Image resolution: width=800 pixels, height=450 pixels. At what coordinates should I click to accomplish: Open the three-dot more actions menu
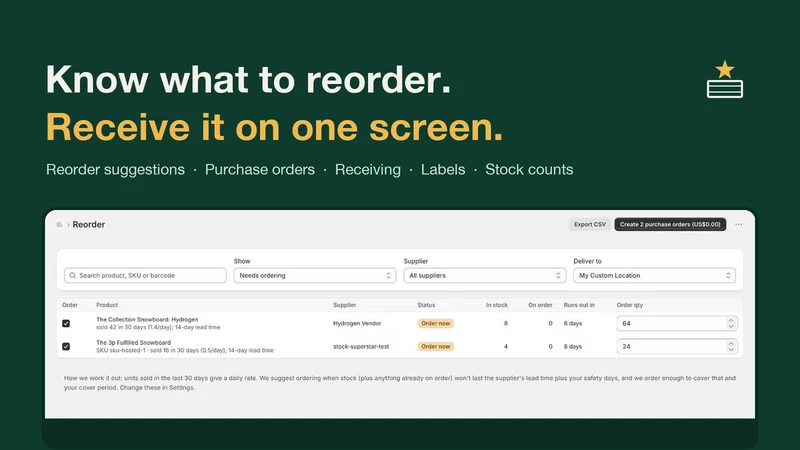738,224
